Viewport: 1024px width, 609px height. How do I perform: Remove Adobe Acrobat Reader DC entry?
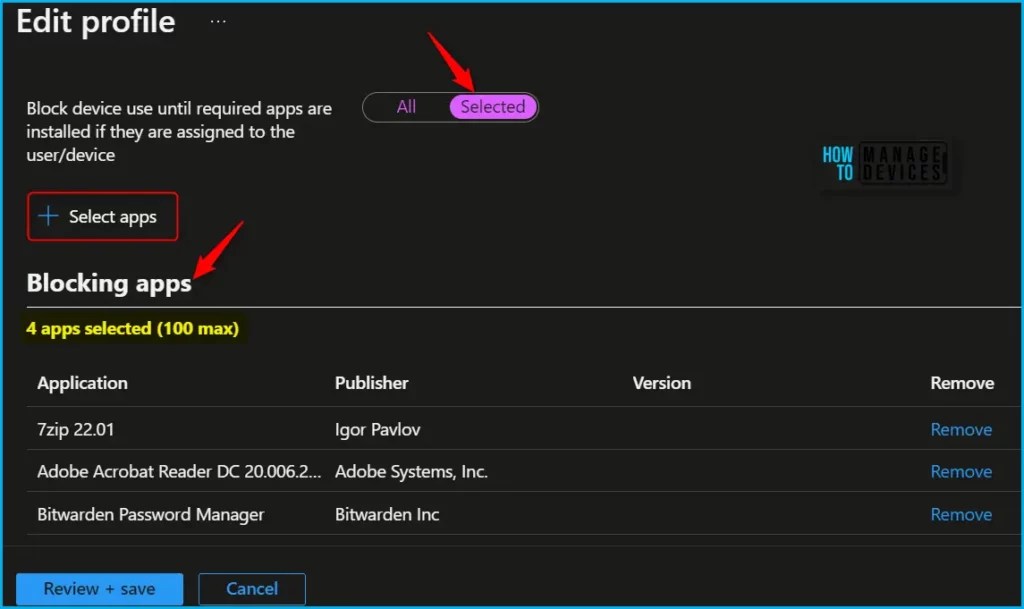(x=960, y=471)
